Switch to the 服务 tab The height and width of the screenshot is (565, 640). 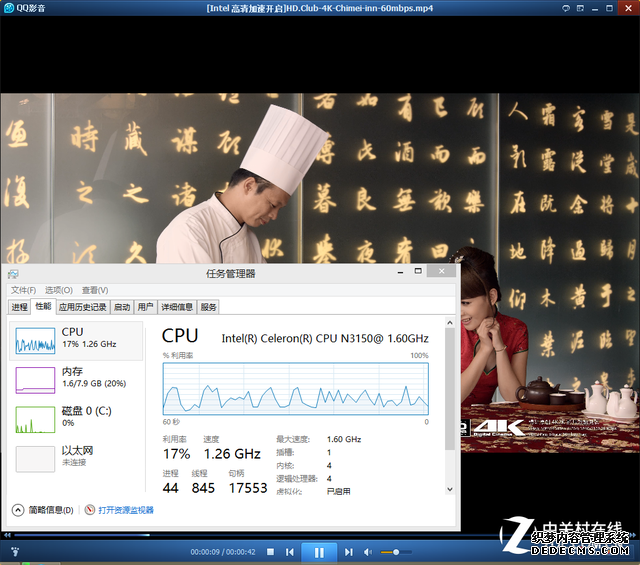[x=209, y=307]
